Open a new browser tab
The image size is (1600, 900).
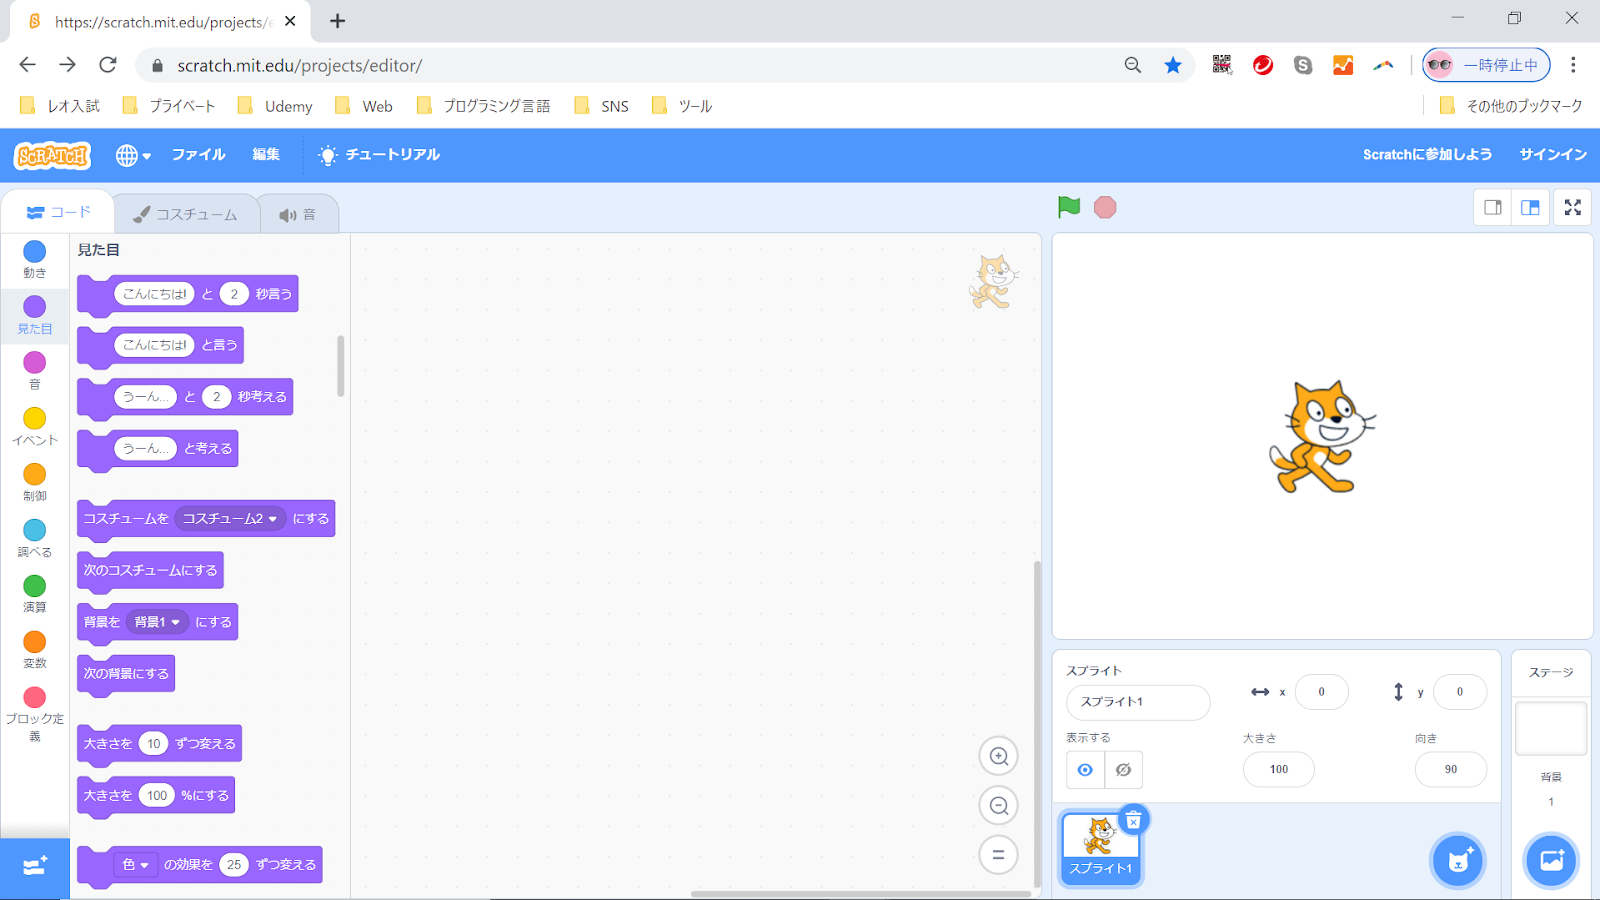pyautogui.click(x=338, y=21)
